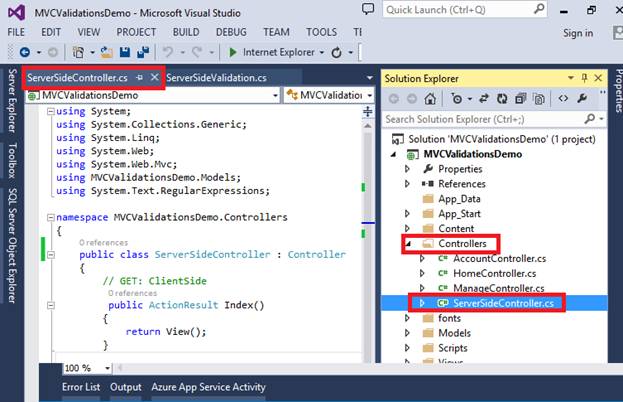
Task: Expand the Properties tree node
Action: tap(407, 169)
